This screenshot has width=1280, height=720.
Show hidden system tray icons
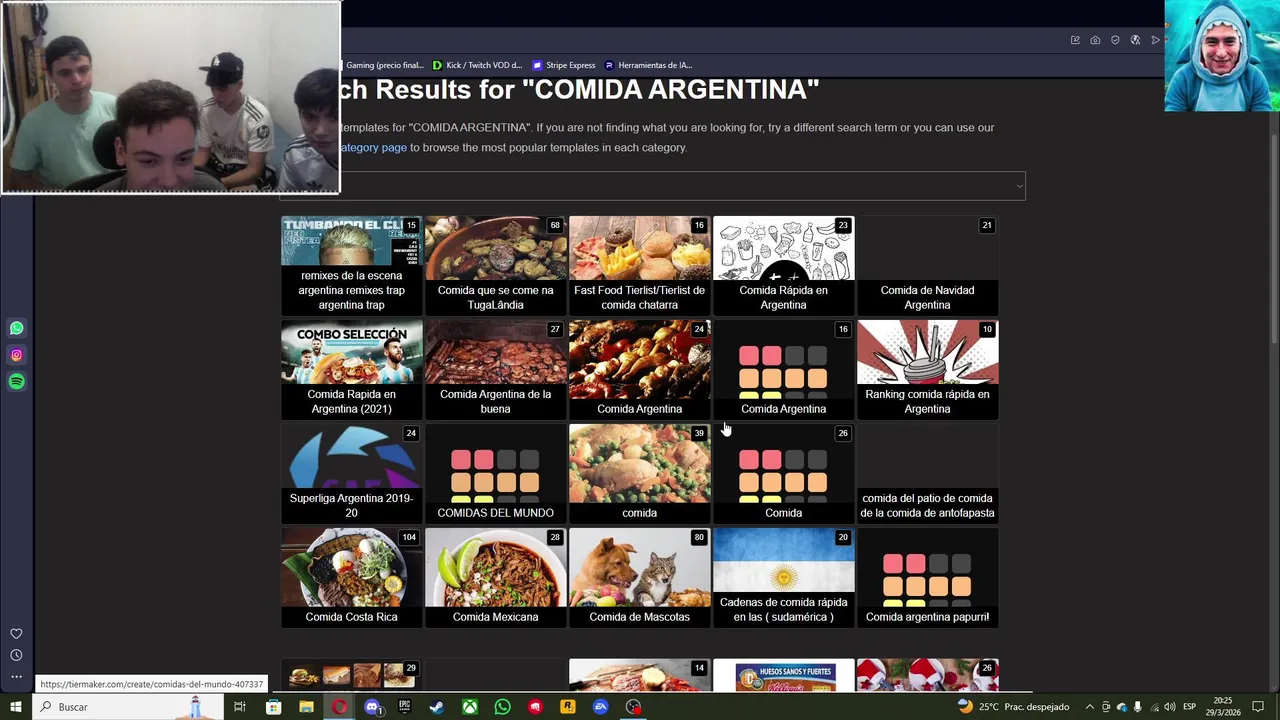click(1090, 707)
